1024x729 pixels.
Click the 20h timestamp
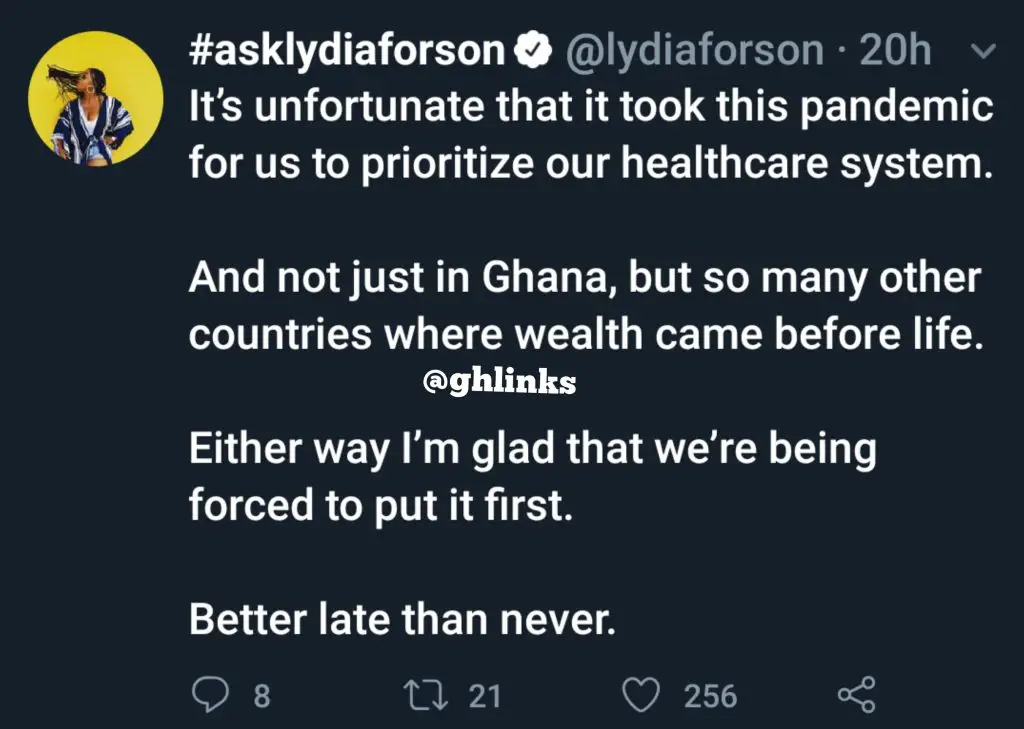click(x=895, y=50)
